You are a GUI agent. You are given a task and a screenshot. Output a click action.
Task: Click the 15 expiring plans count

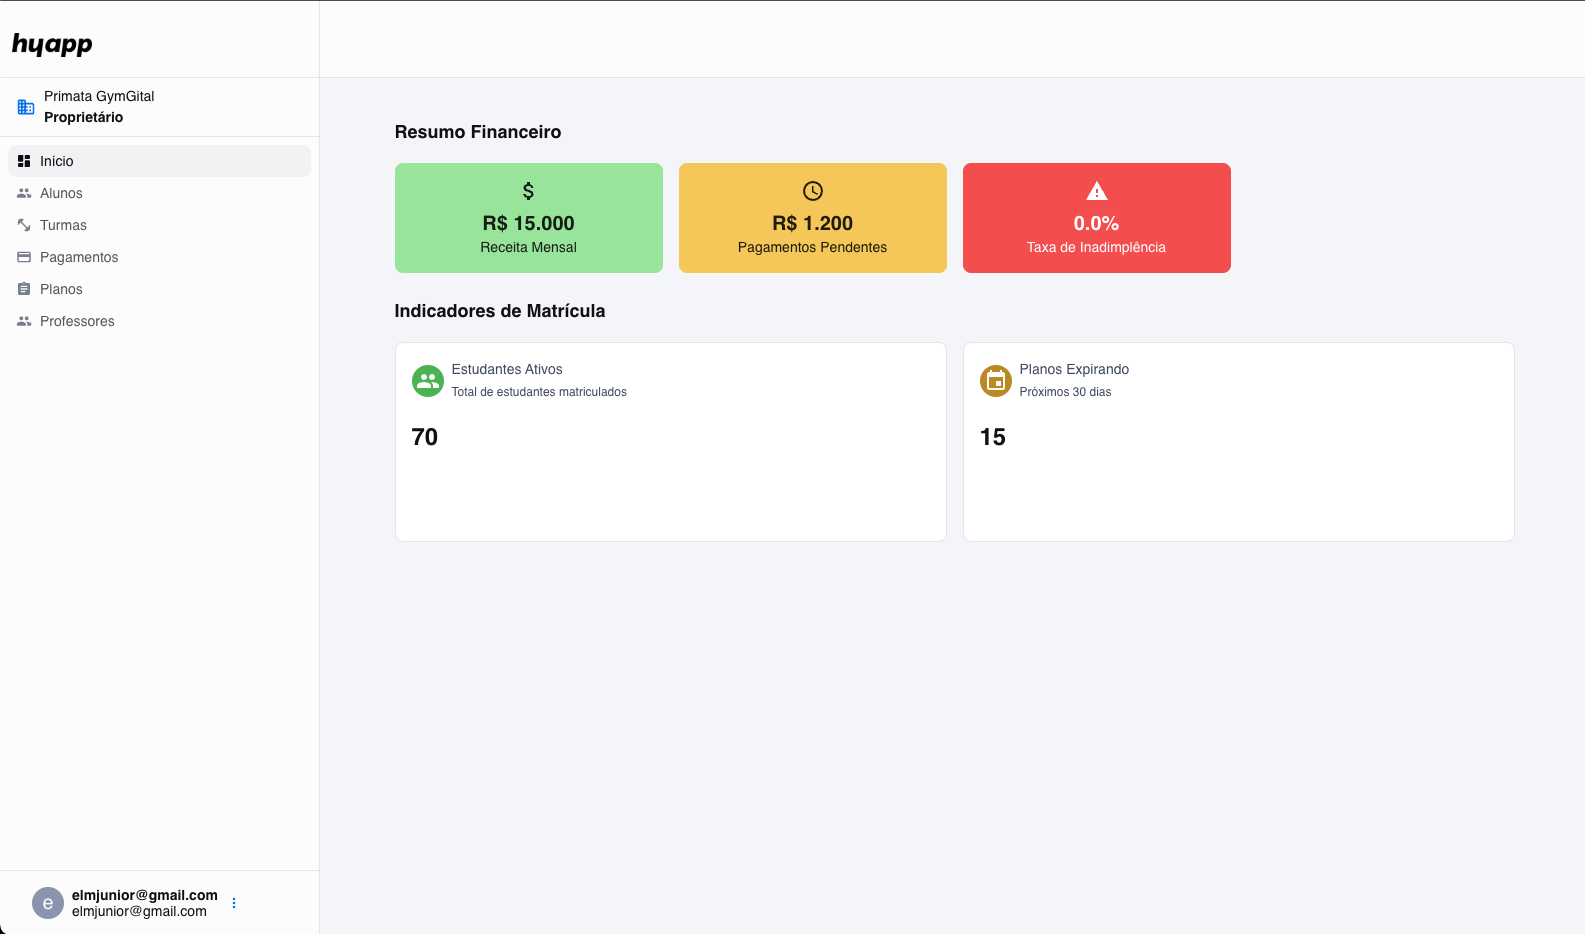click(x=993, y=437)
